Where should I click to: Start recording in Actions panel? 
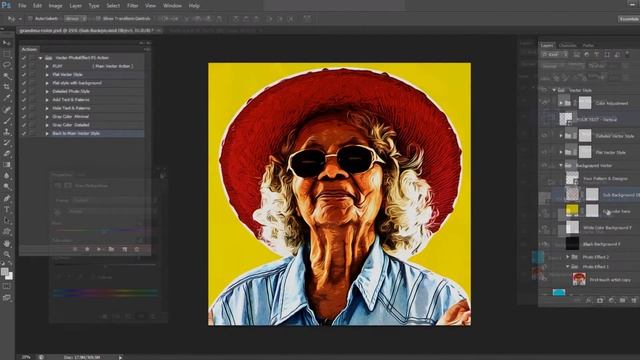pos(87,249)
